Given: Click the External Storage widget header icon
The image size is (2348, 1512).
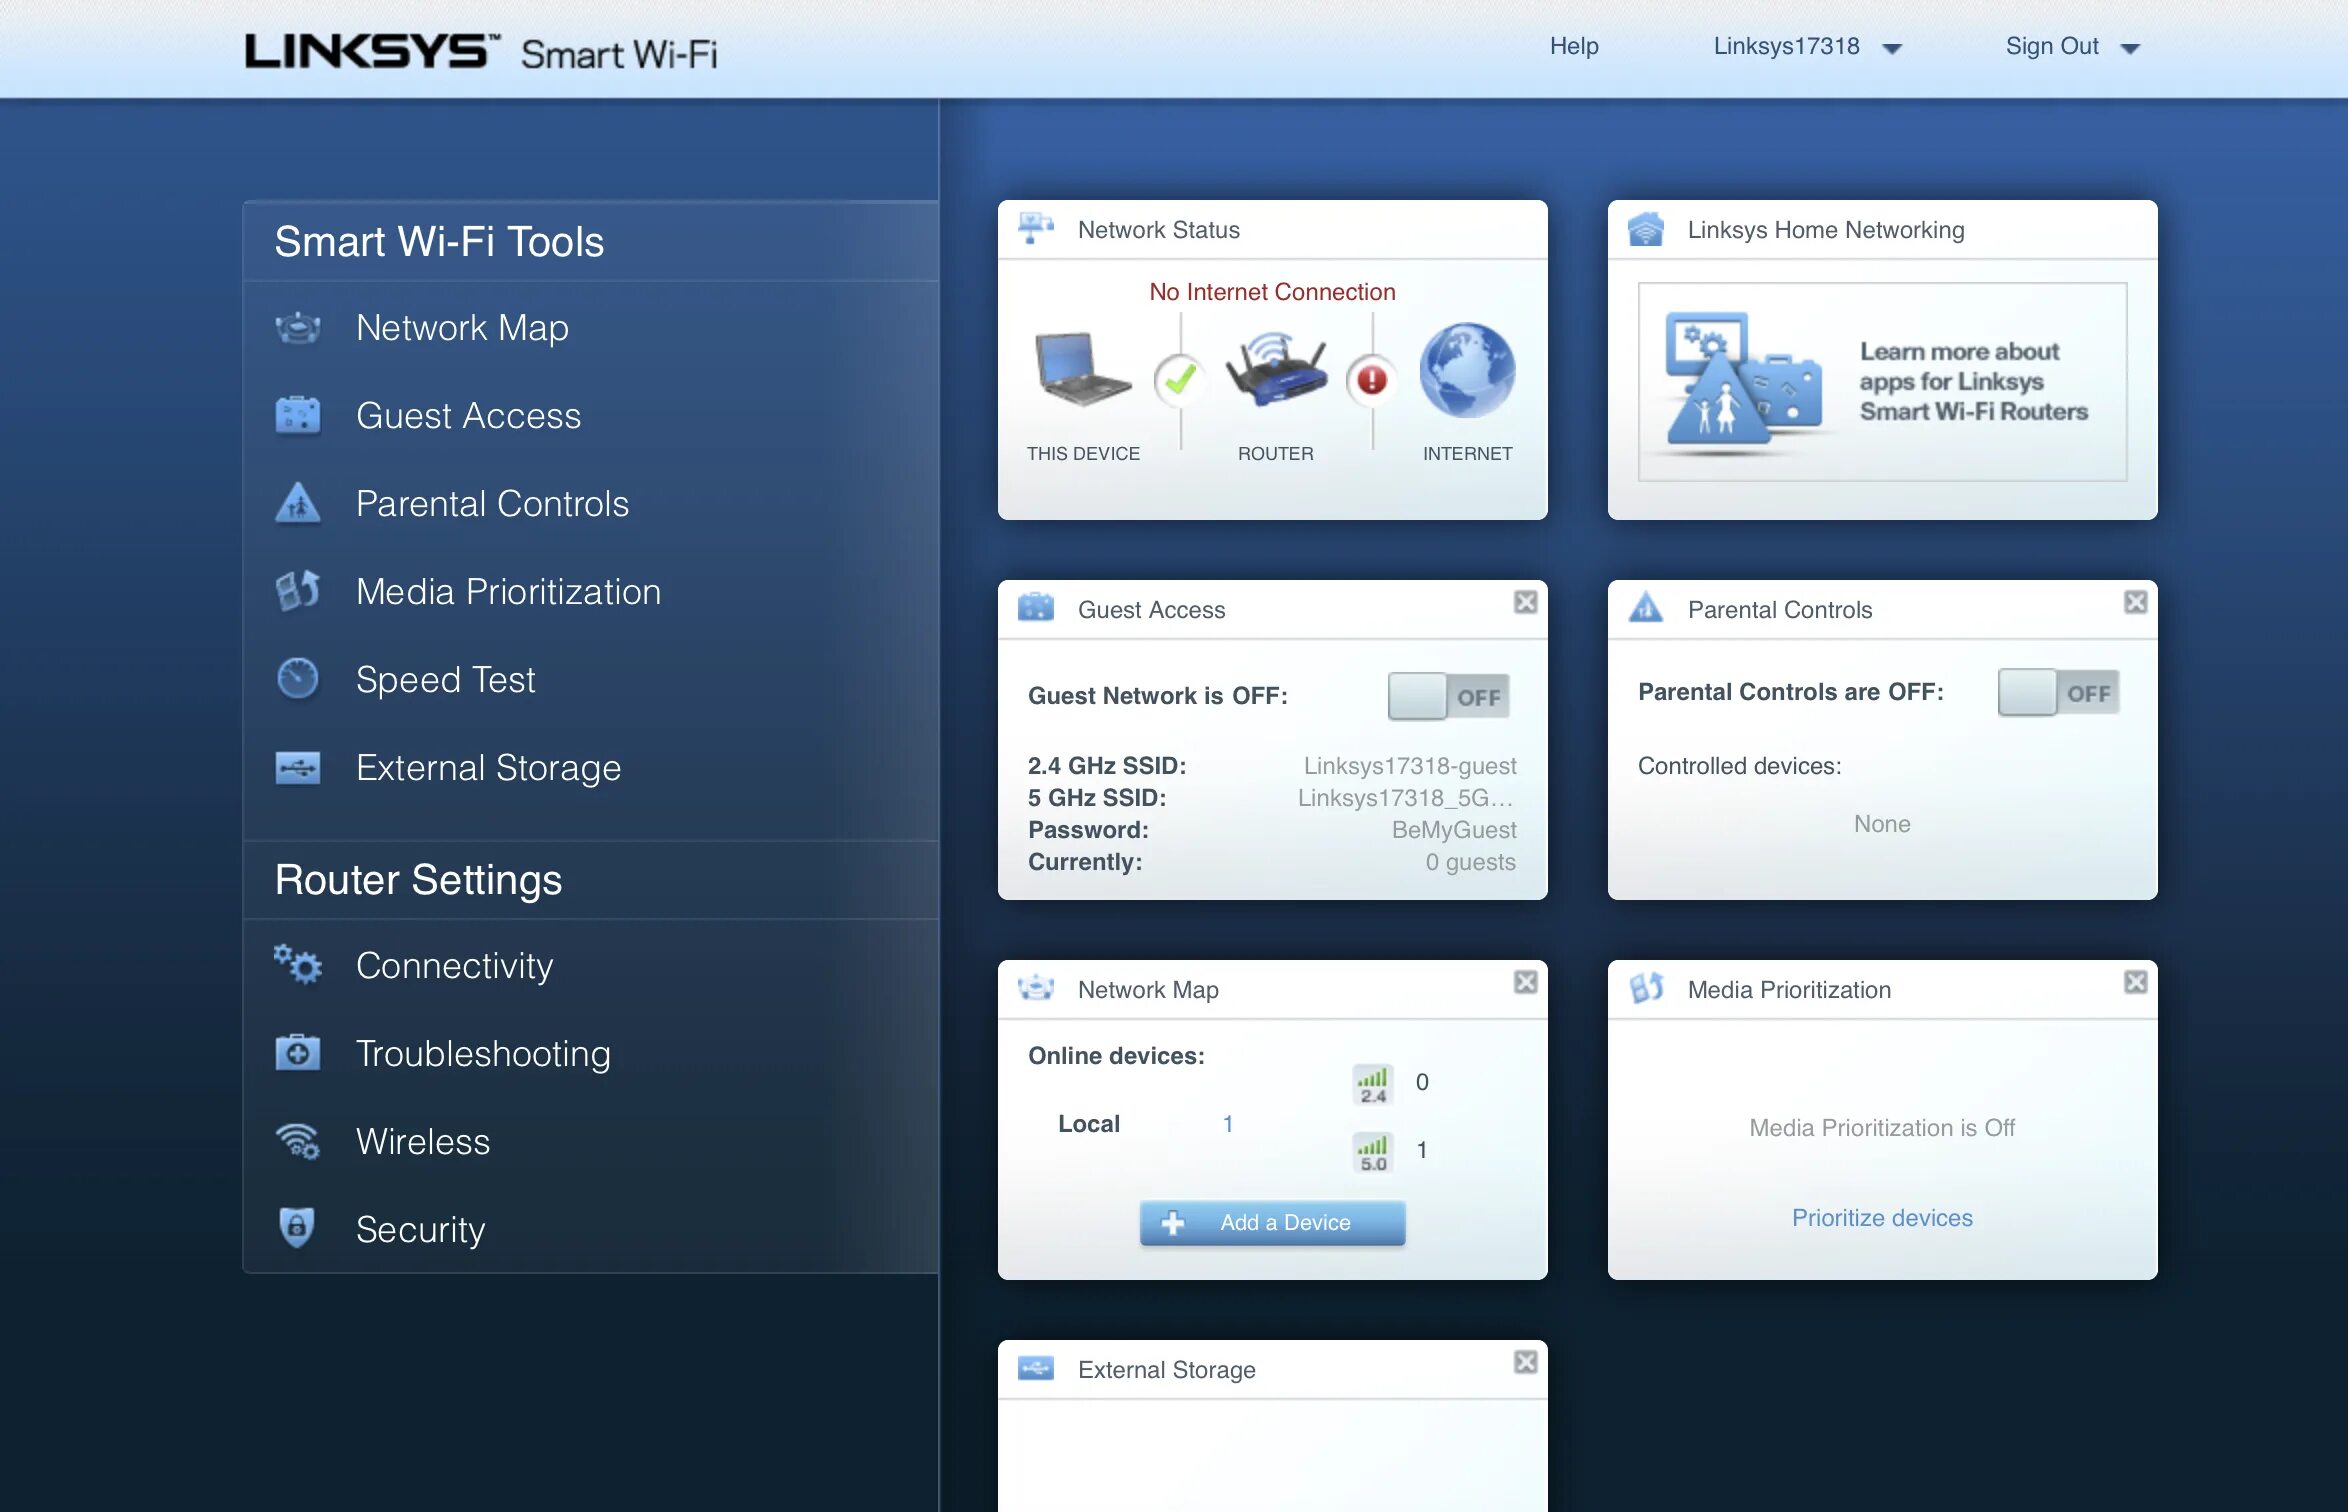Looking at the screenshot, I should [x=1036, y=1367].
